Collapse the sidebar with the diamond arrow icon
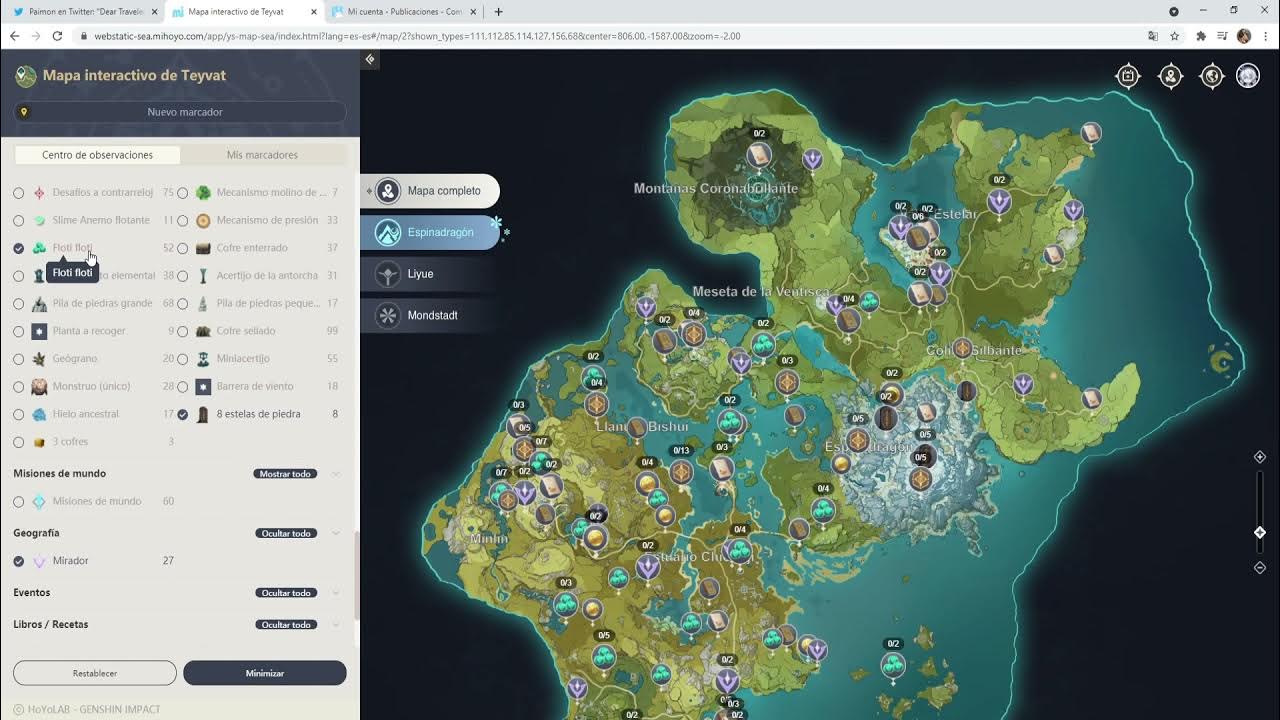 [370, 60]
